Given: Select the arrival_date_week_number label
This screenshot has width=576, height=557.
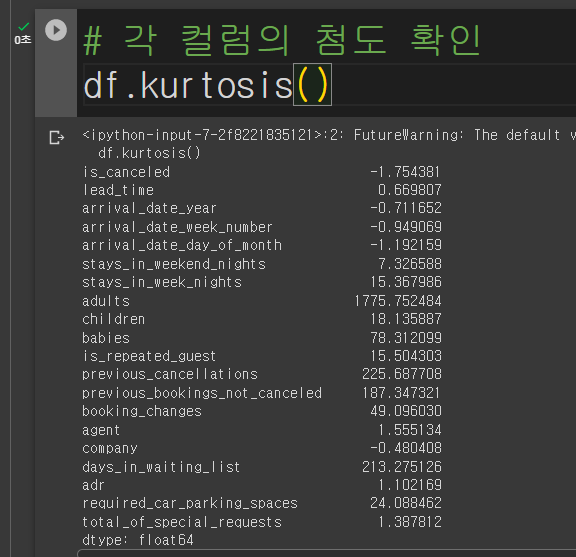Looking at the screenshot, I should coord(177,227).
